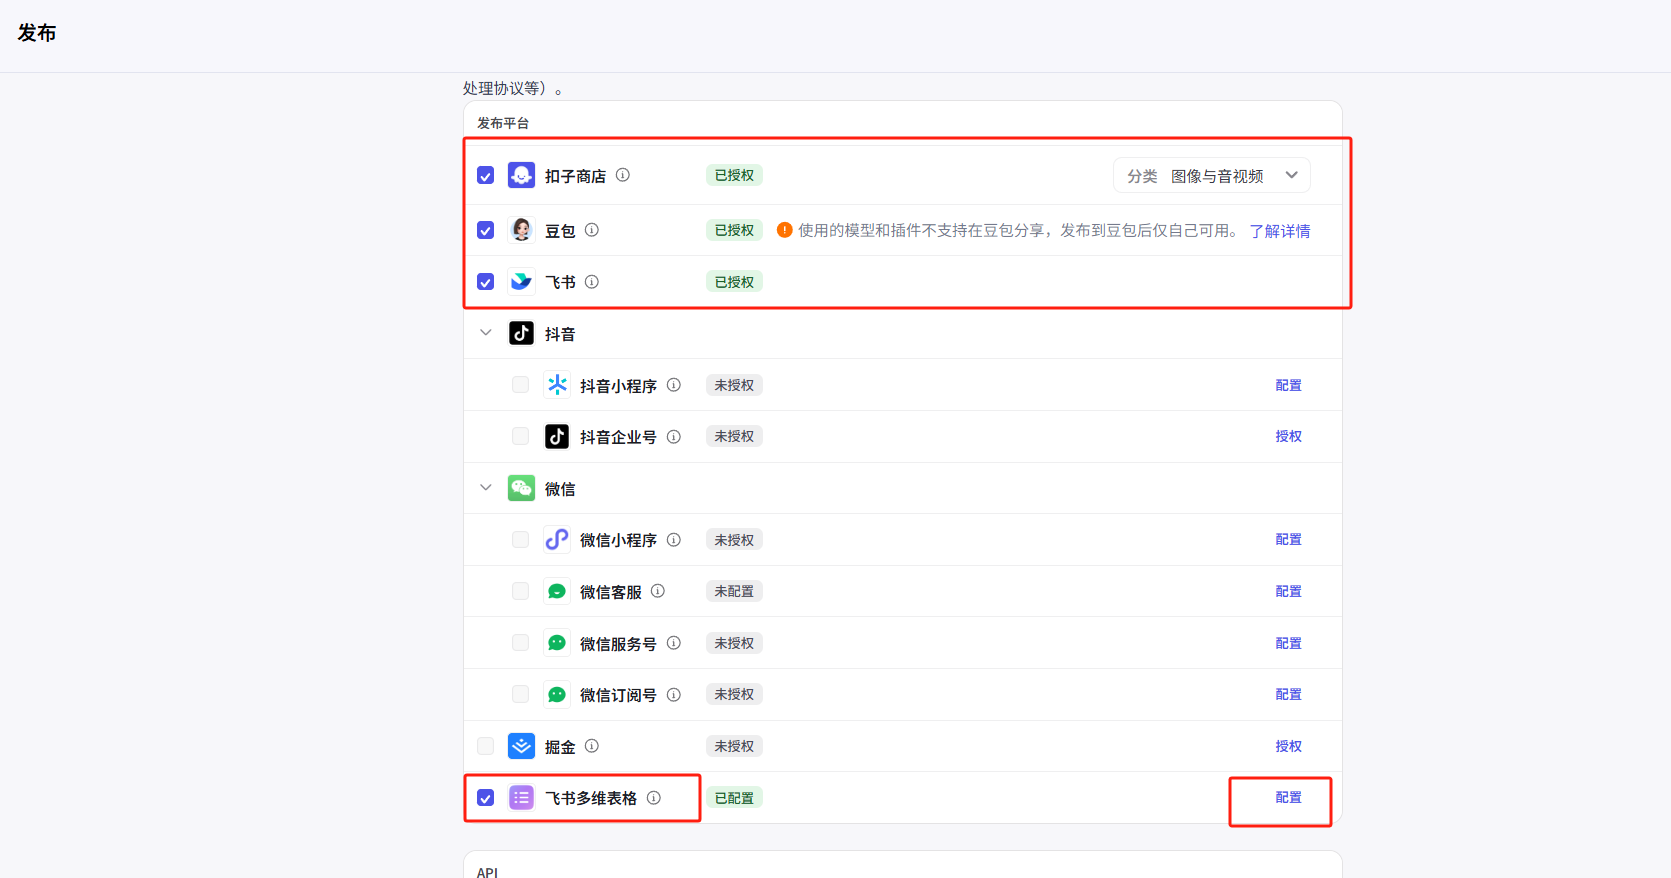Open the info icon beside 飞书多维表格

[x=654, y=798]
